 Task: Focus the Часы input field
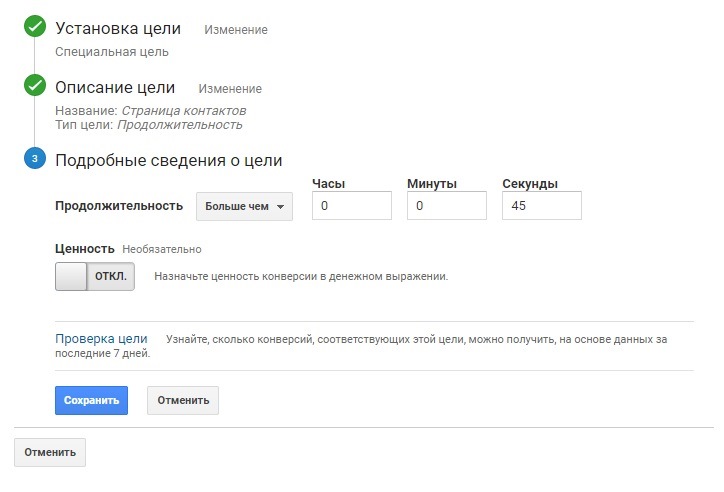pos(352,205)
